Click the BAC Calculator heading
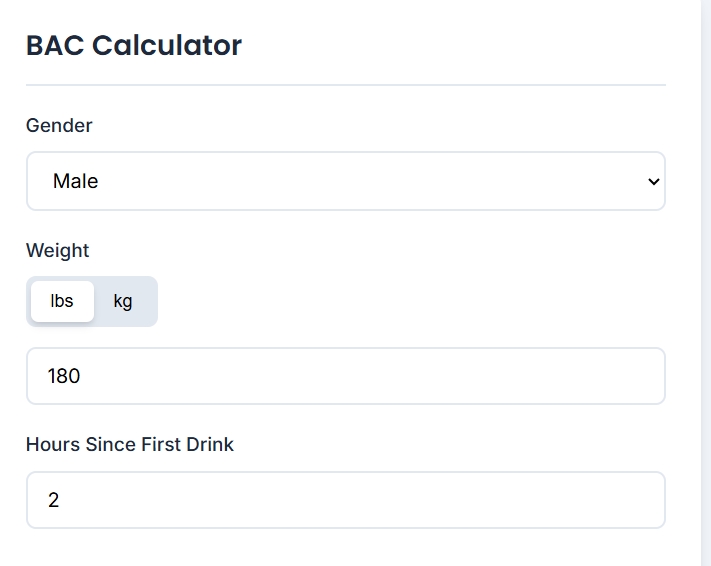The image size is (711, 566). [134, 45]
